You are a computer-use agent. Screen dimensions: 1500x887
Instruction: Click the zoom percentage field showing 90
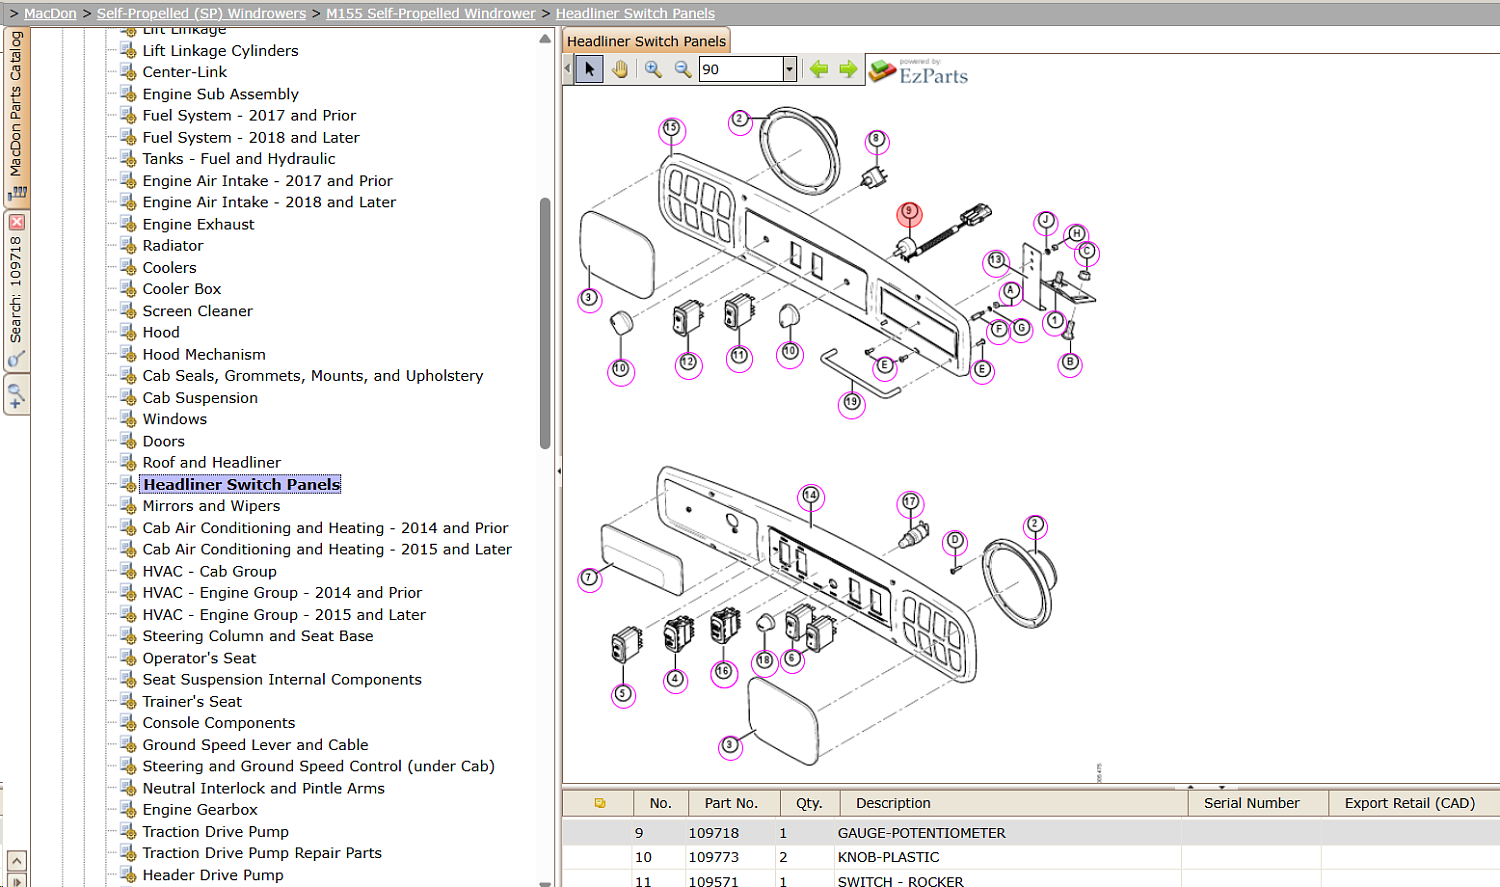pos(741,69)
